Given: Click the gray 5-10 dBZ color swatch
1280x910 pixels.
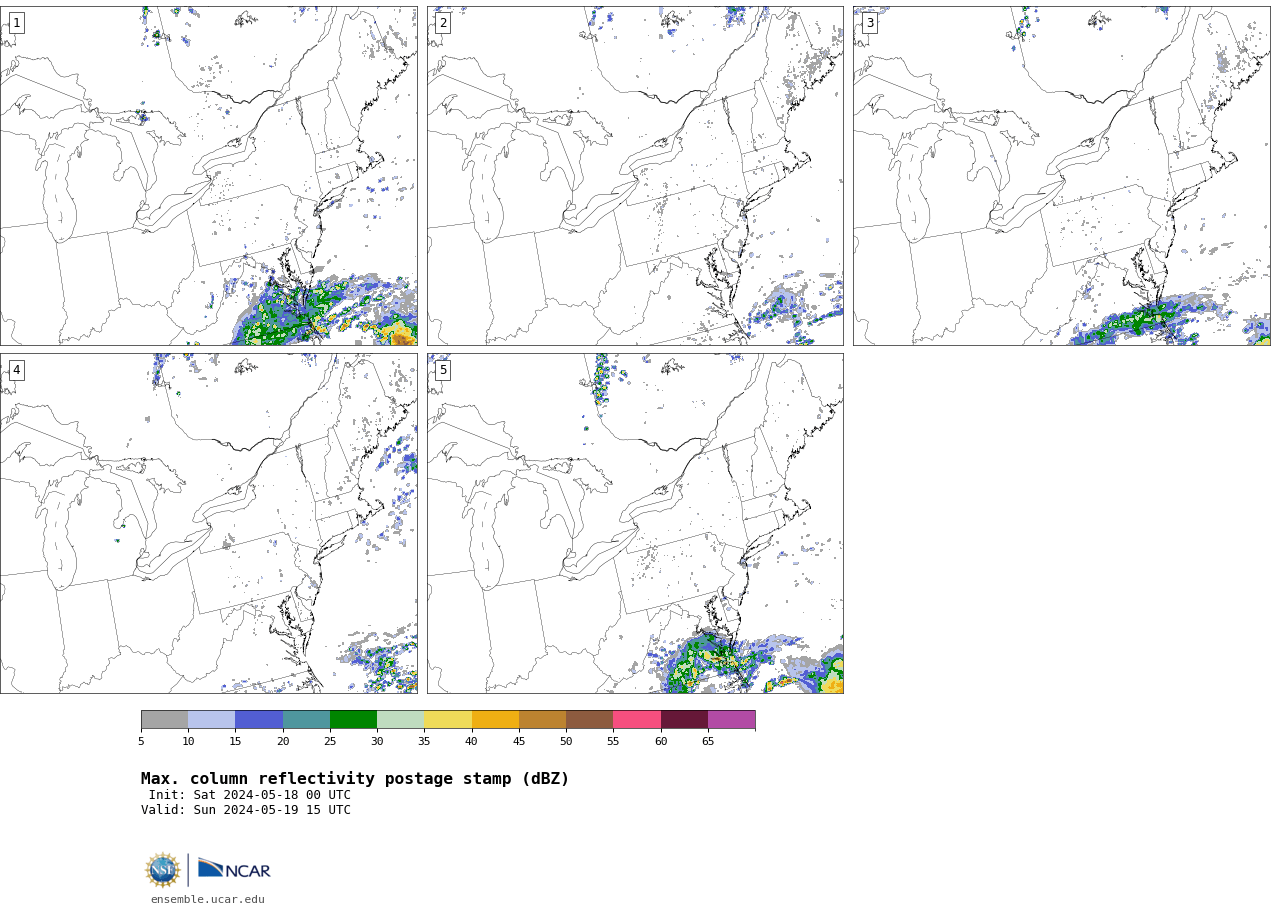Looking at the screenshot, I should point(164,720).
